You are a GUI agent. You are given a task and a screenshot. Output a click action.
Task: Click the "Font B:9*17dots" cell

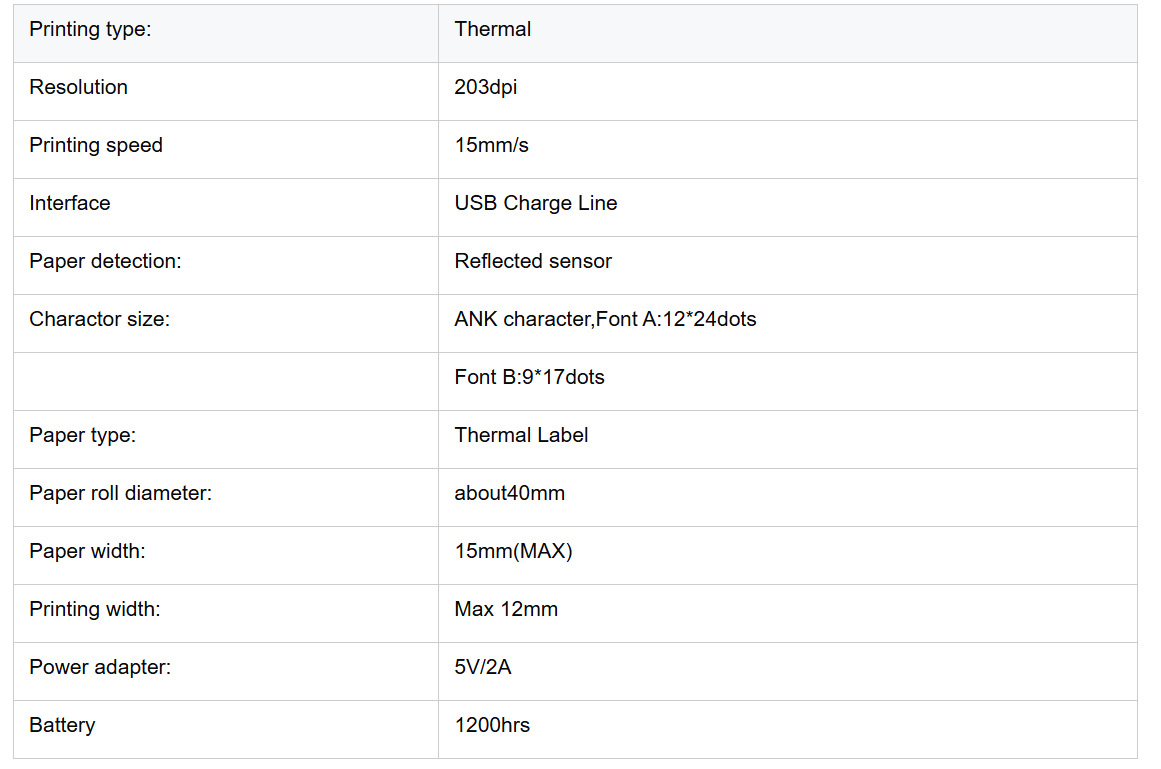click(x=530, y=377)
